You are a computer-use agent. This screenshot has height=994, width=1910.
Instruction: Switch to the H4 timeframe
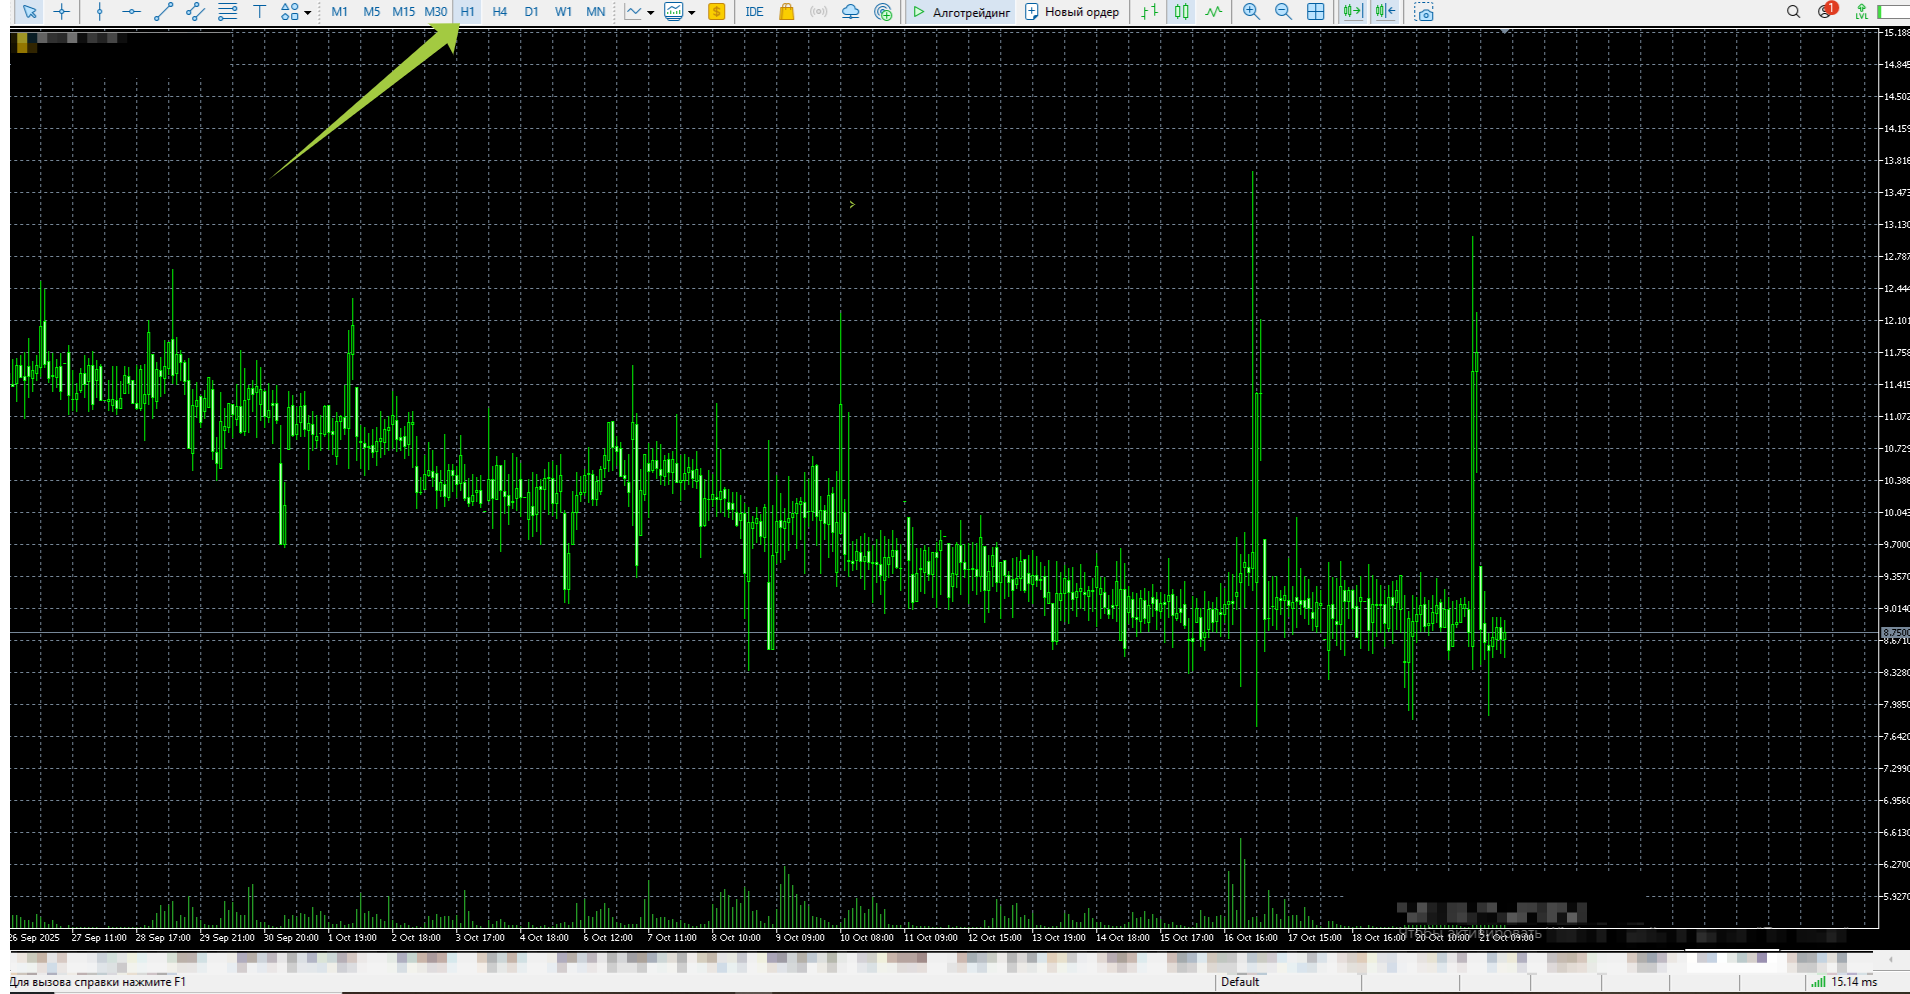click(500, 12)
